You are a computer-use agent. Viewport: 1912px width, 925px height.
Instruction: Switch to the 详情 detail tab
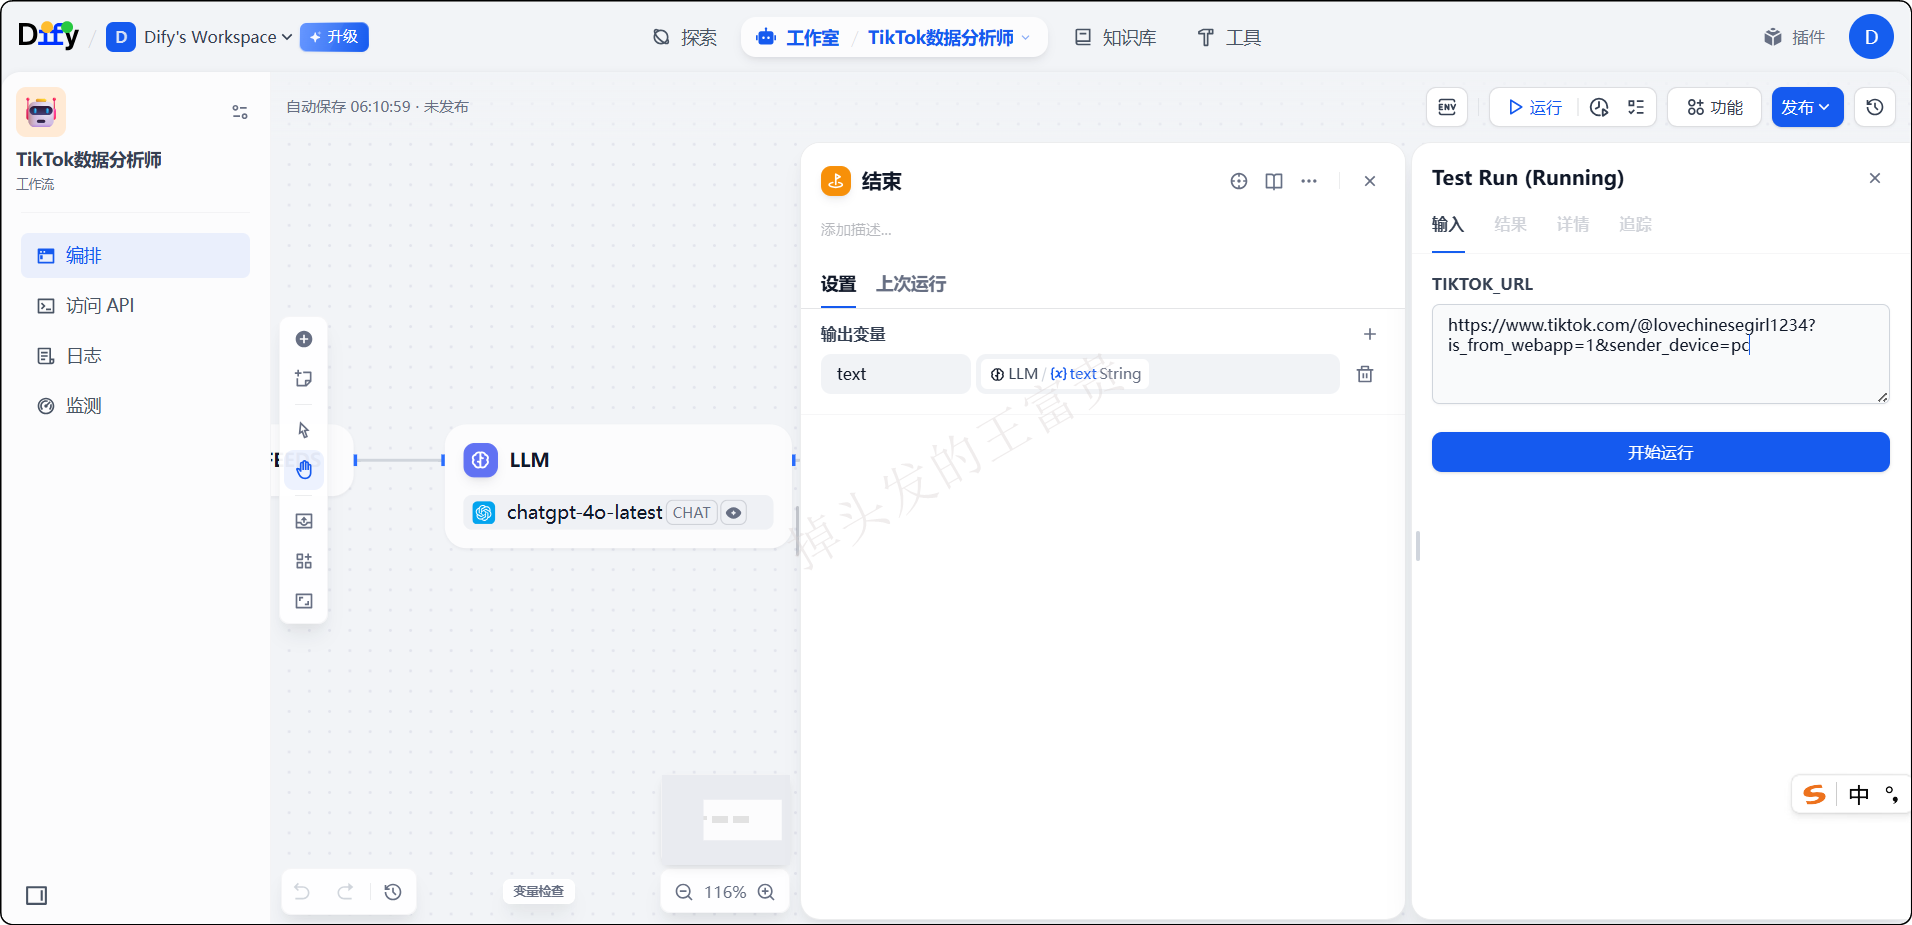[x=1573, y=224]
